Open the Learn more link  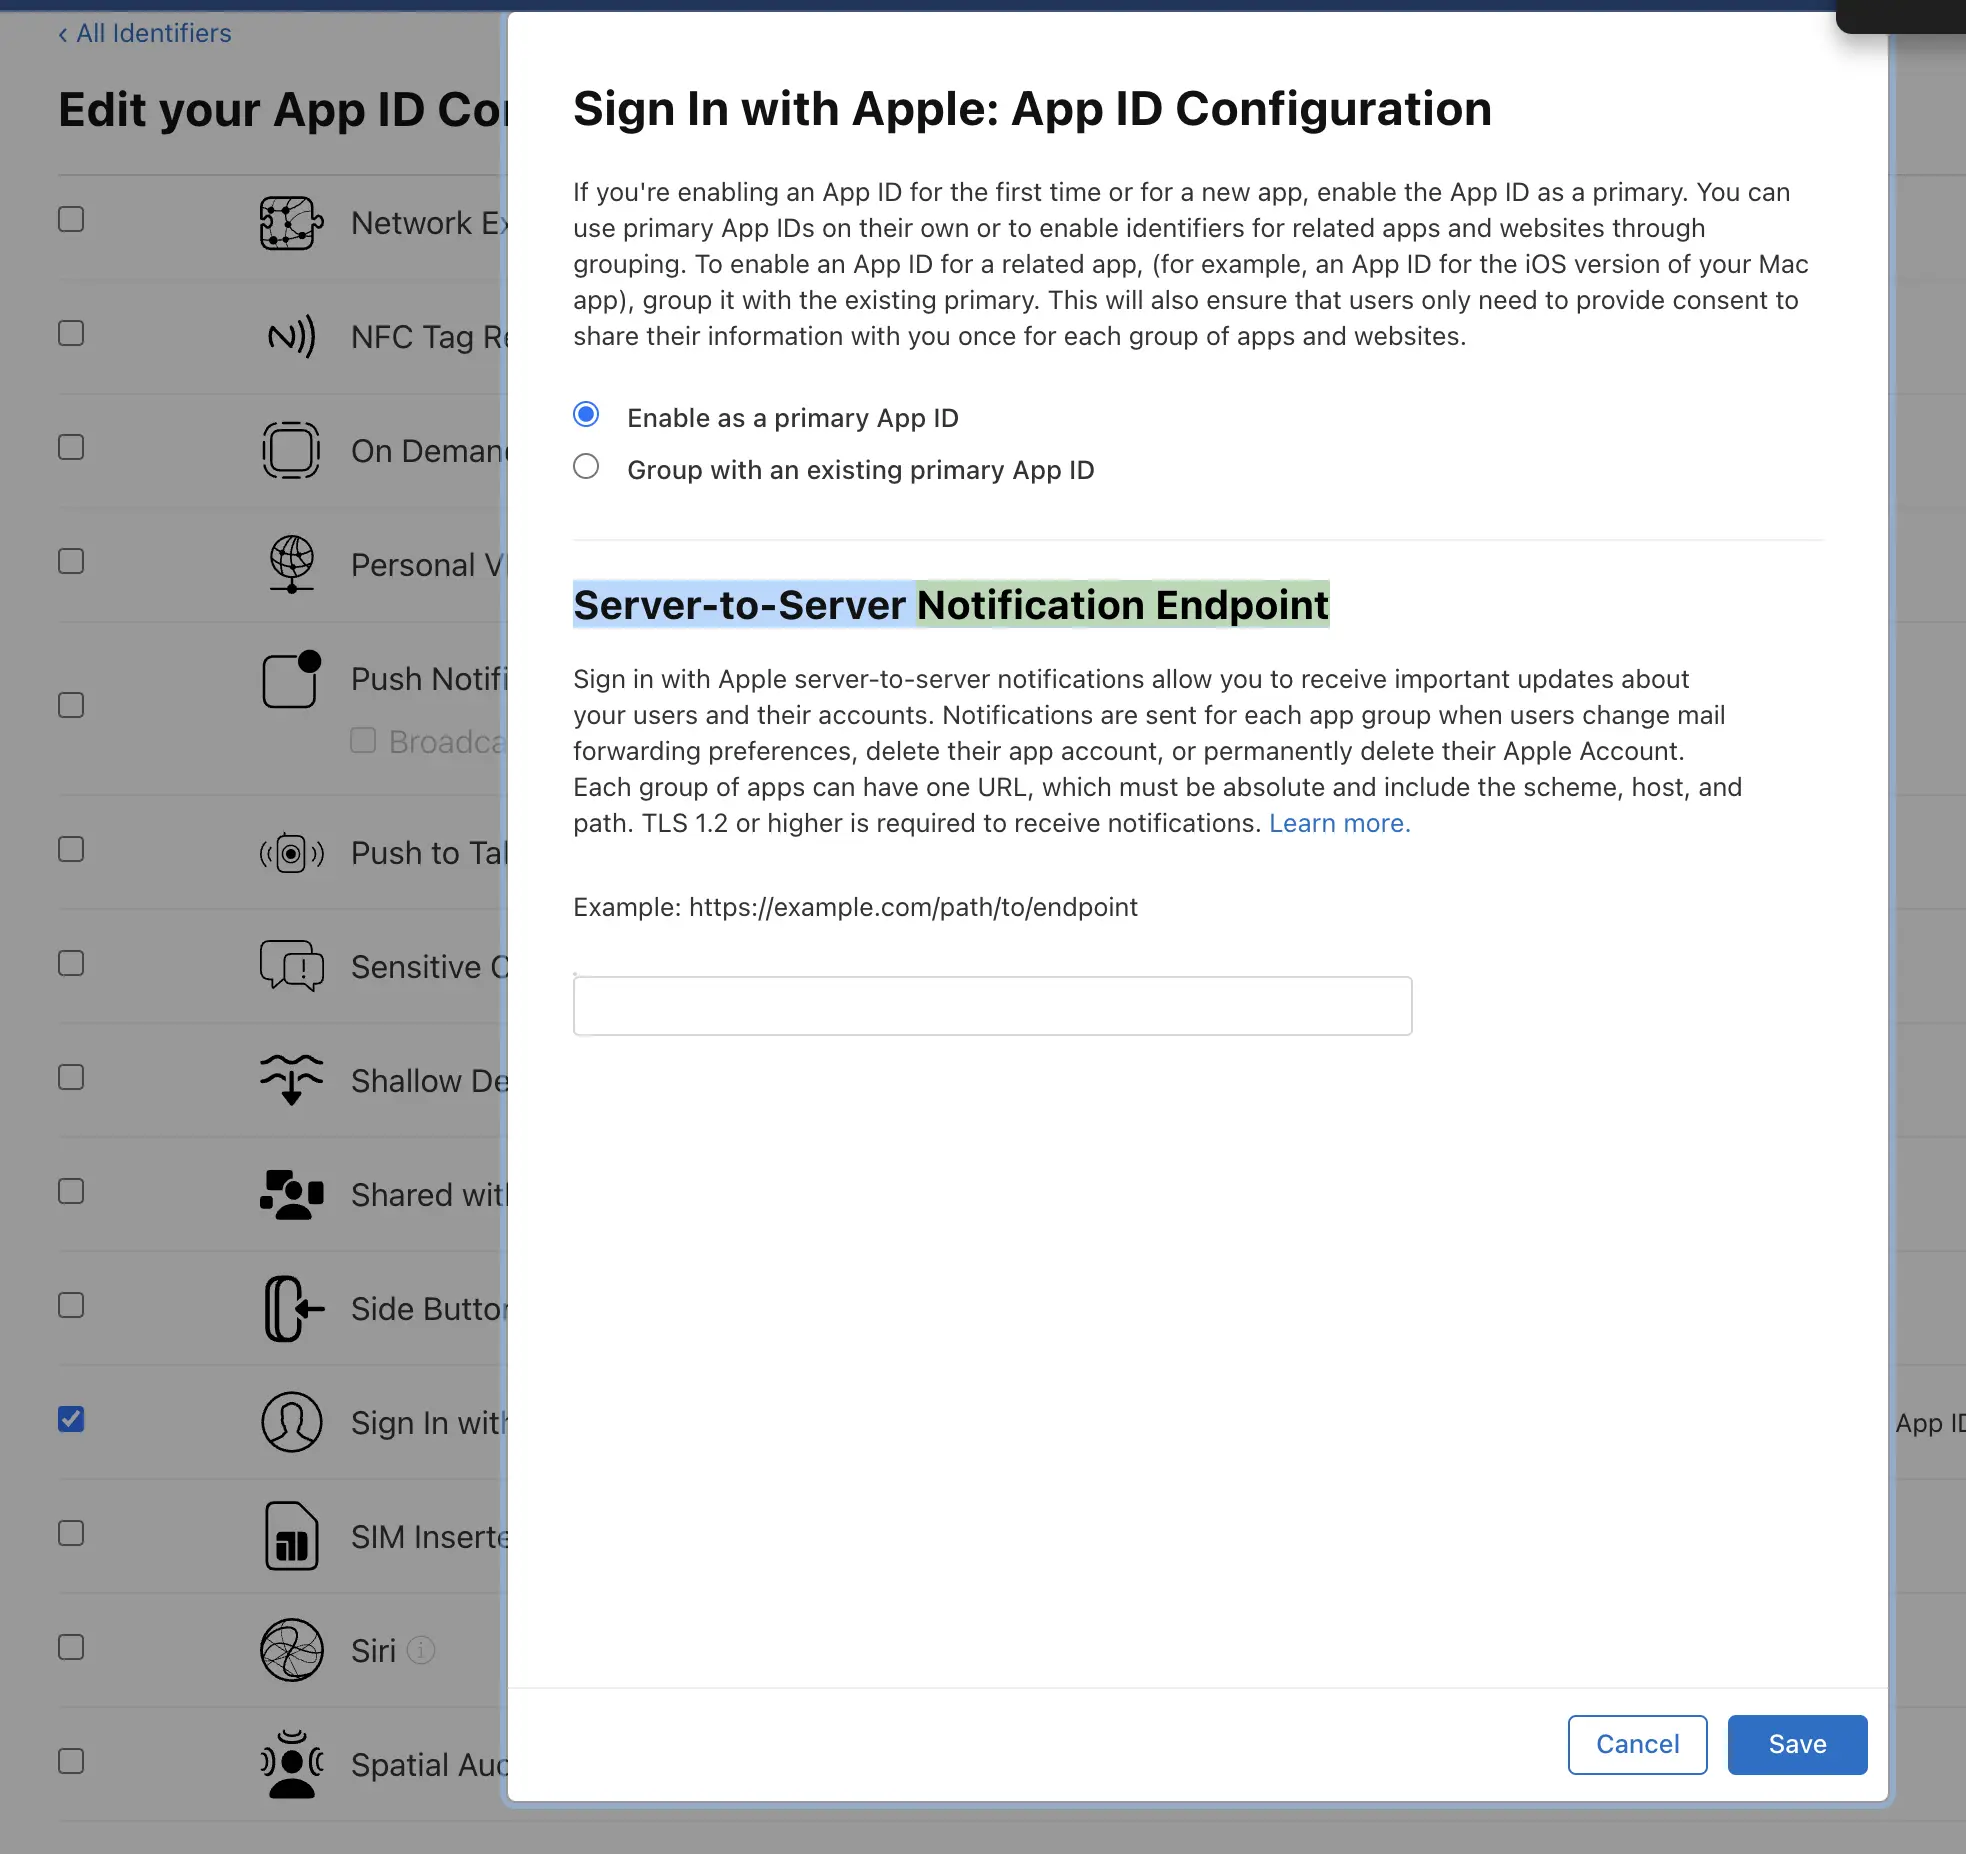pyautogui.click(x=1339, y=823)
